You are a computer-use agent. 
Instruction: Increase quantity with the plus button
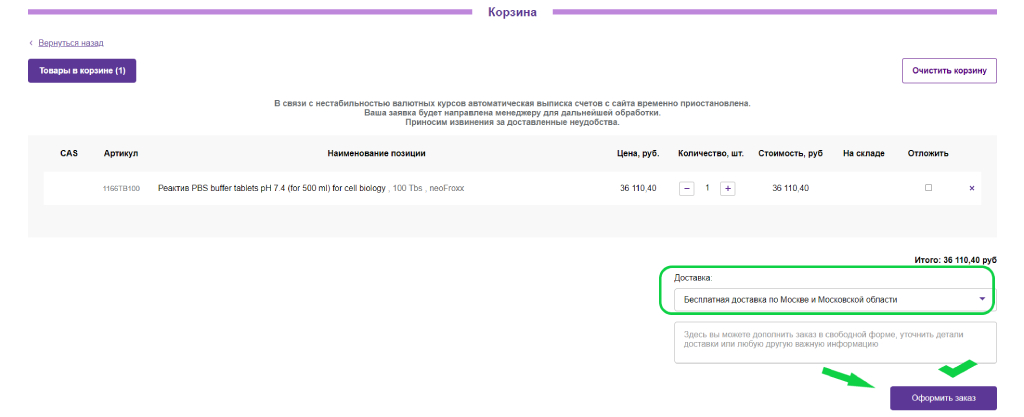coord(727,188)
